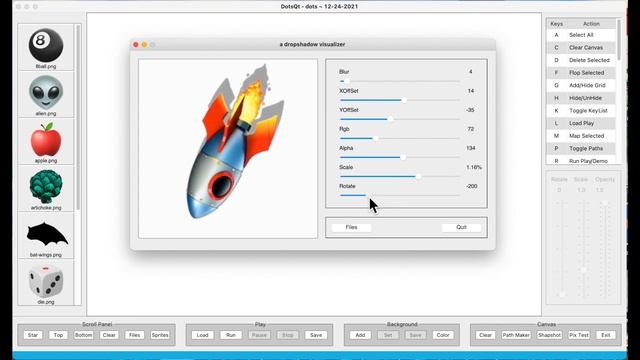The width and height of the screenshot is (640, 360).
Task: Click the rocket image in the visualizer preview
Action: tap(235, 141)
